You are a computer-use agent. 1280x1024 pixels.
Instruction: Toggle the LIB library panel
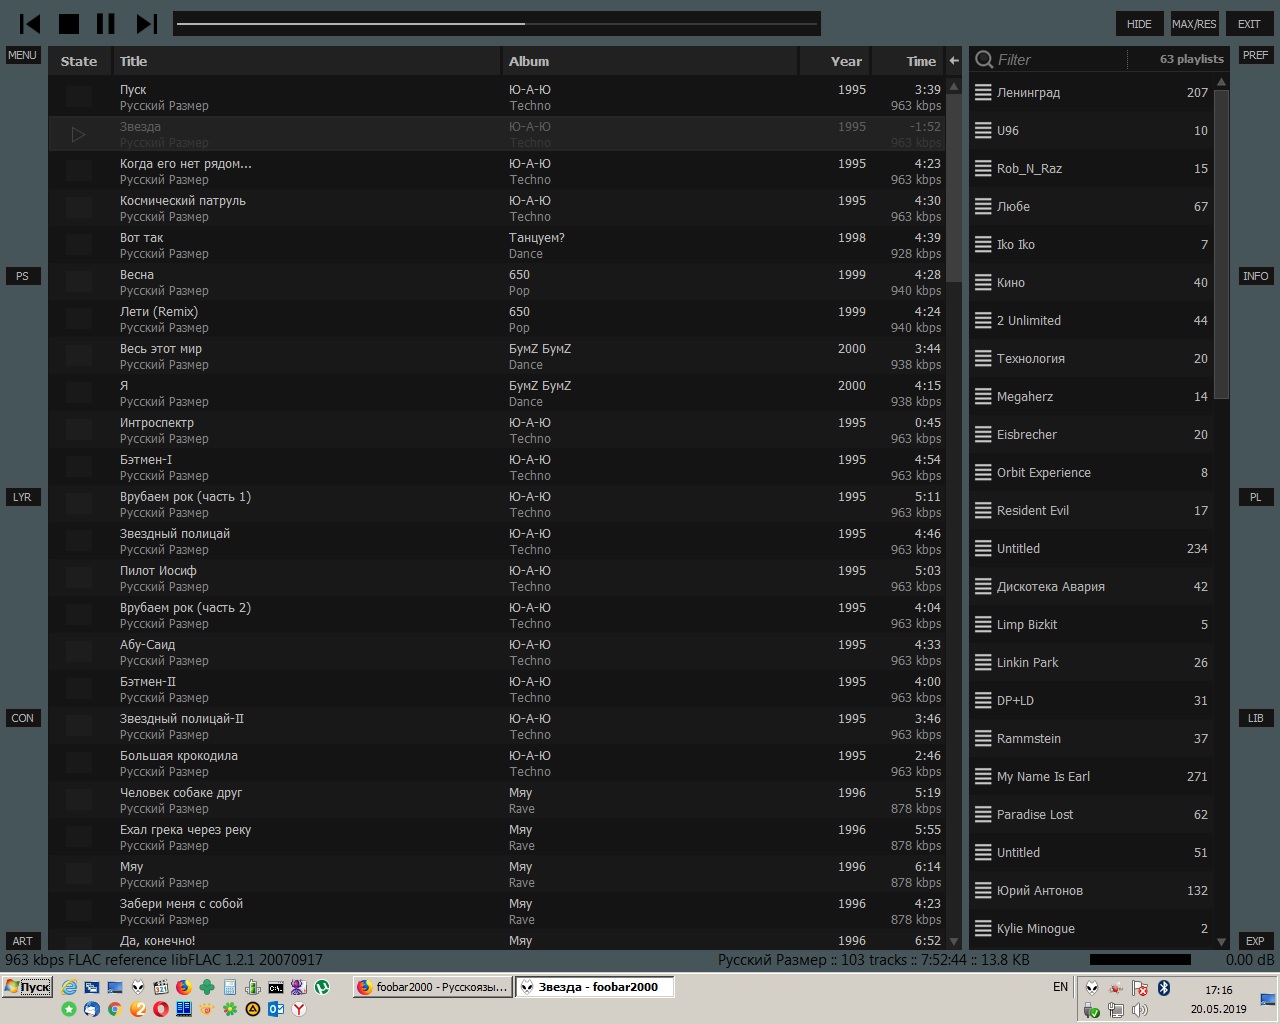[x=1256, y=718]
